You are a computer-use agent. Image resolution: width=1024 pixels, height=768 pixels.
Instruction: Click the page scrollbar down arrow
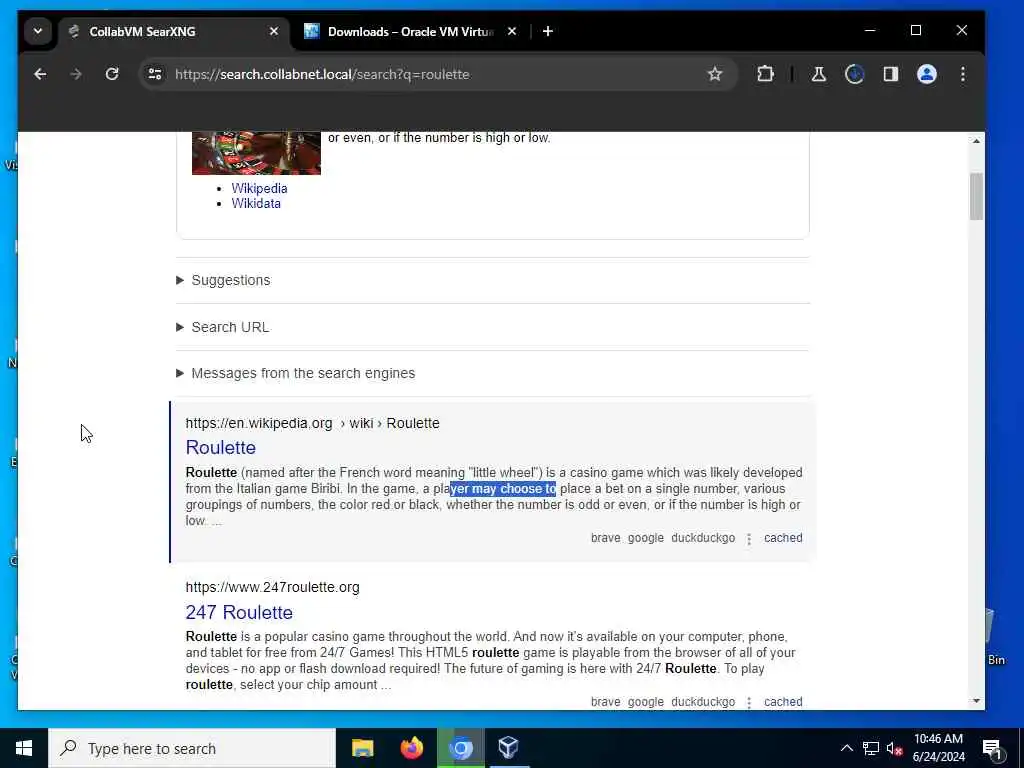[x=976, y=701]
